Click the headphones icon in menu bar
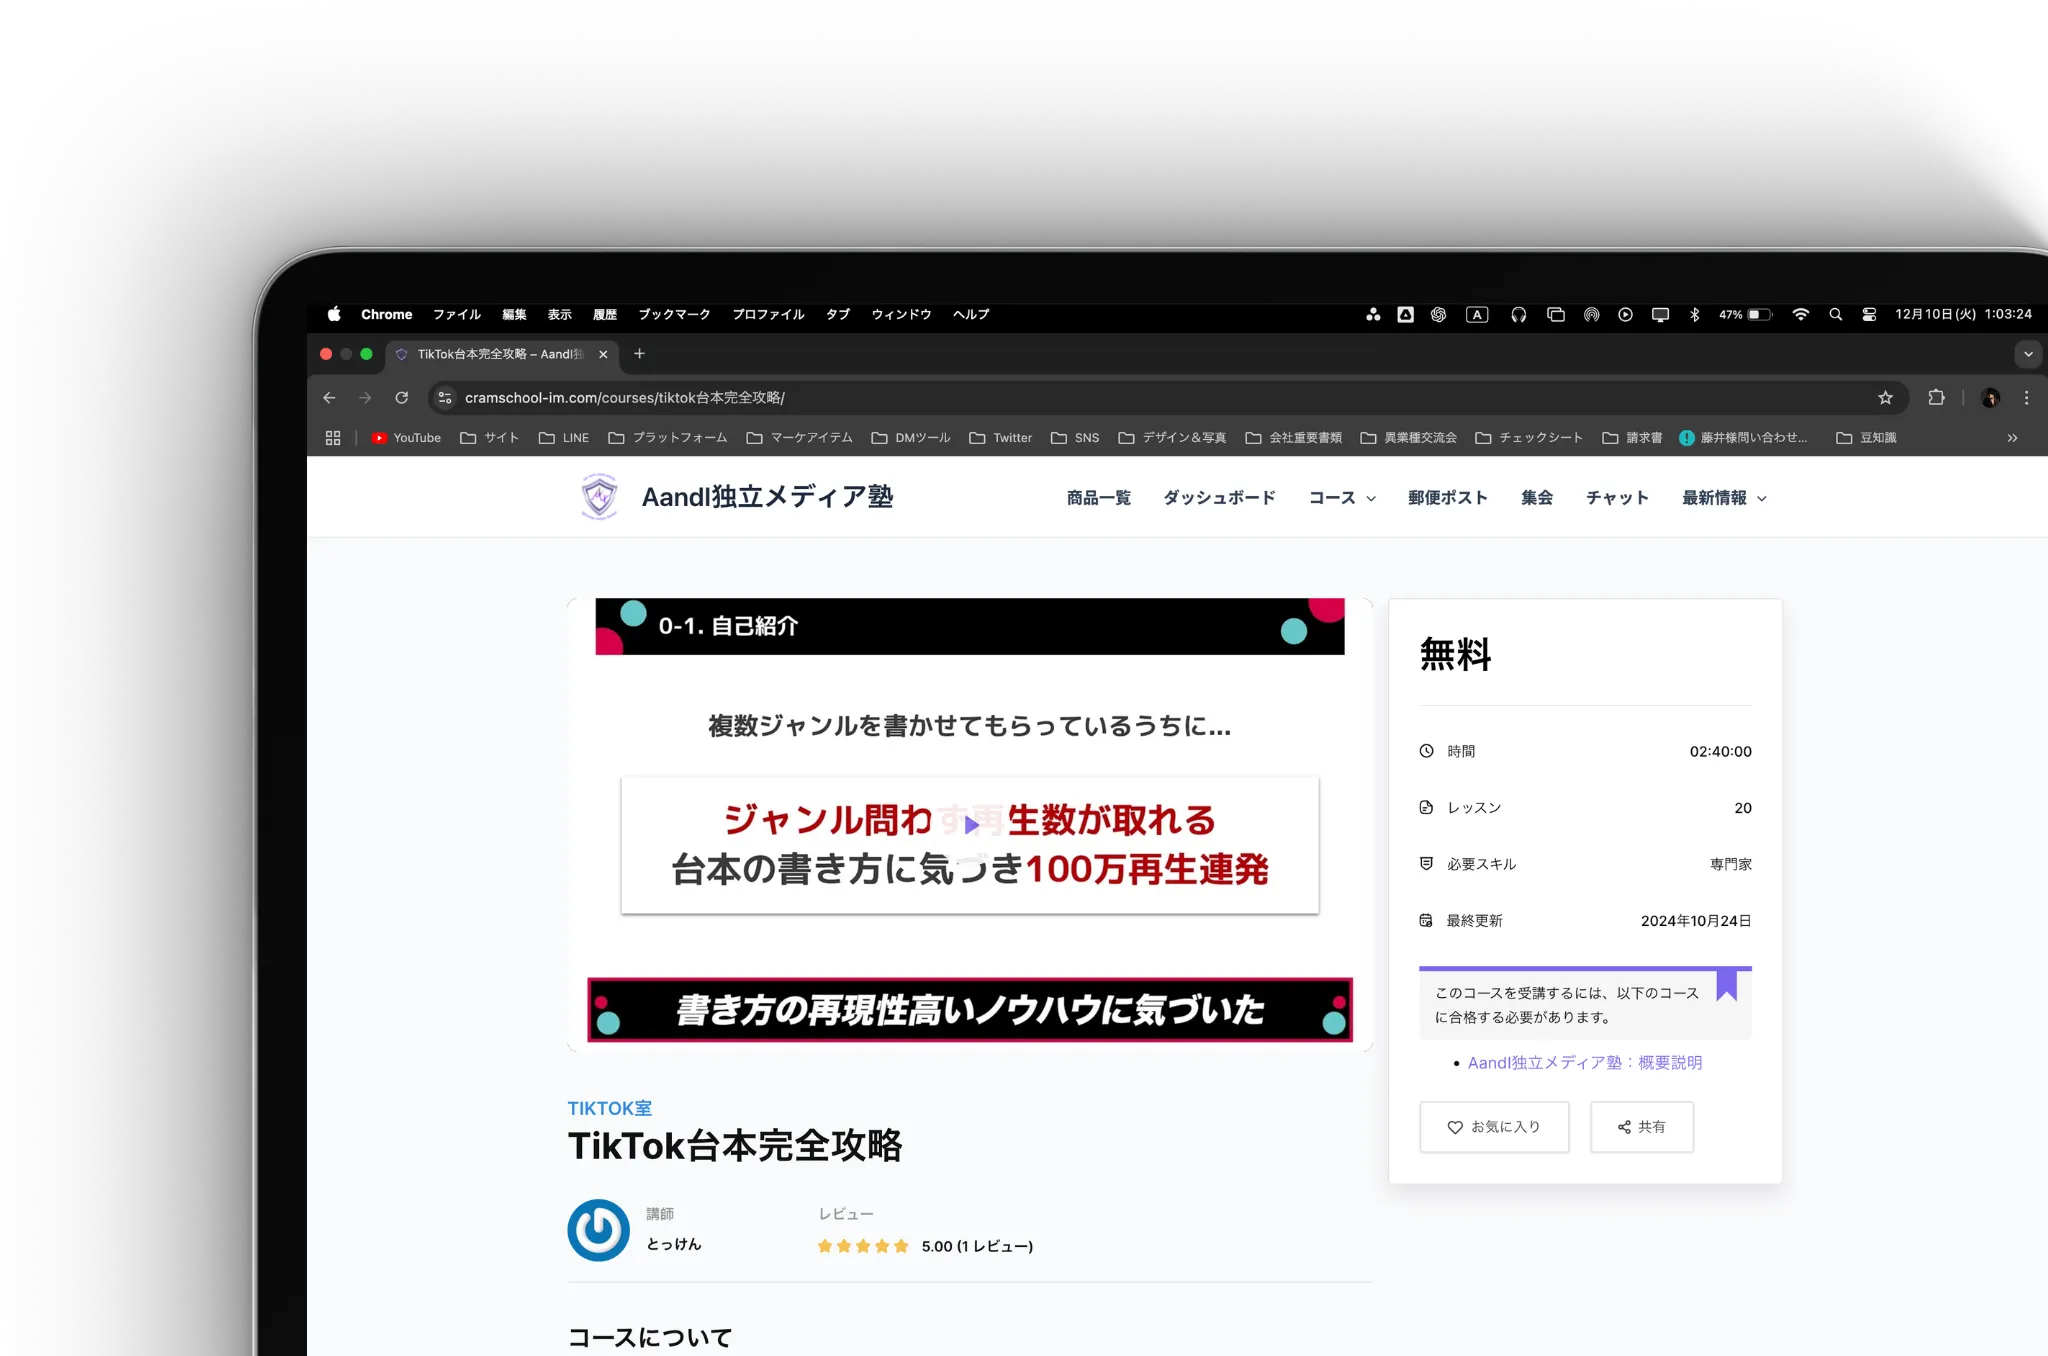Viewport: 2048px width, 1356px height. pyautogui.click(x=1518, y=314)
